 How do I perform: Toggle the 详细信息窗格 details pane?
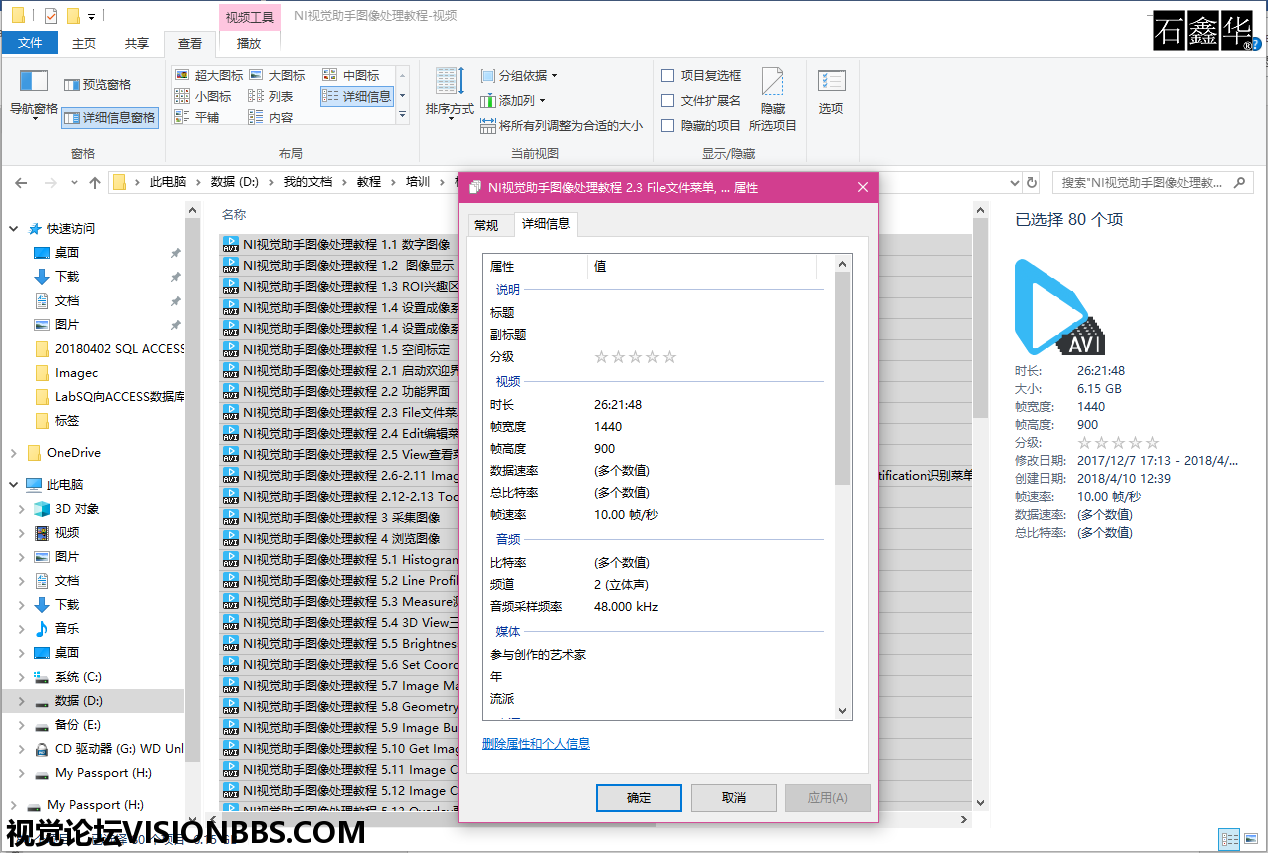tap(109, 117)
